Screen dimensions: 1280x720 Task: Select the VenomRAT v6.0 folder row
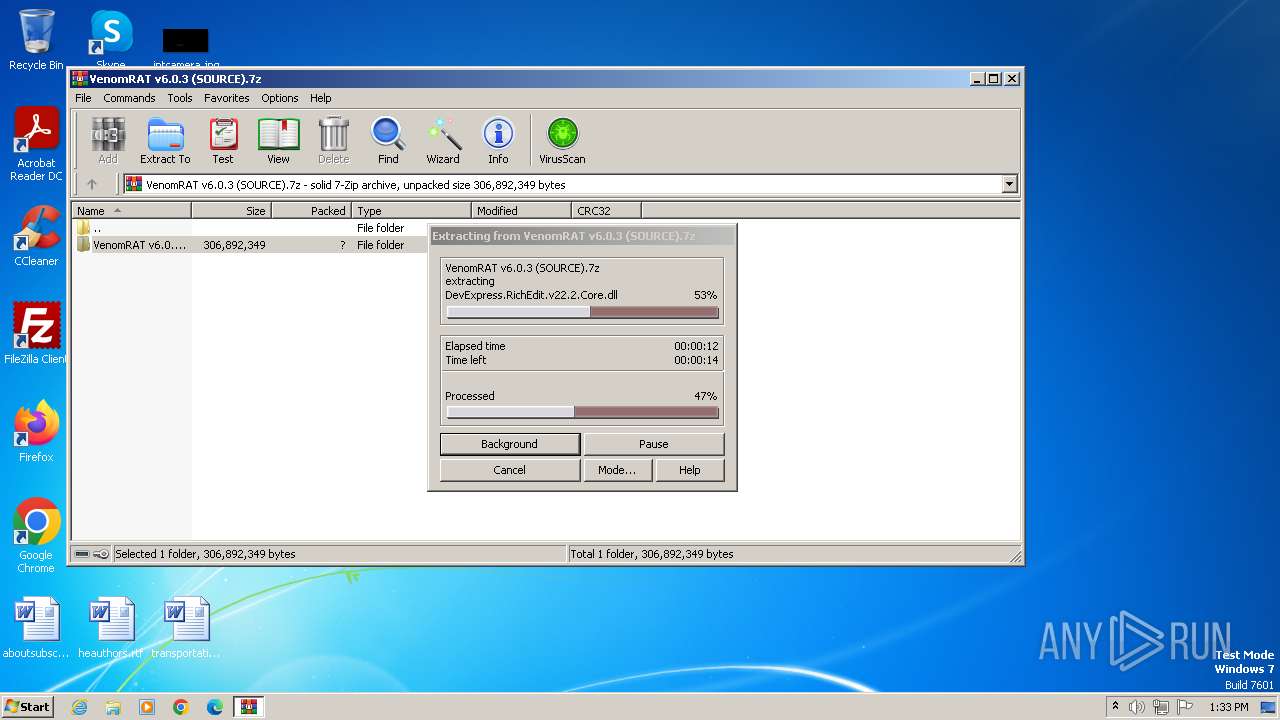coord(250,245)
